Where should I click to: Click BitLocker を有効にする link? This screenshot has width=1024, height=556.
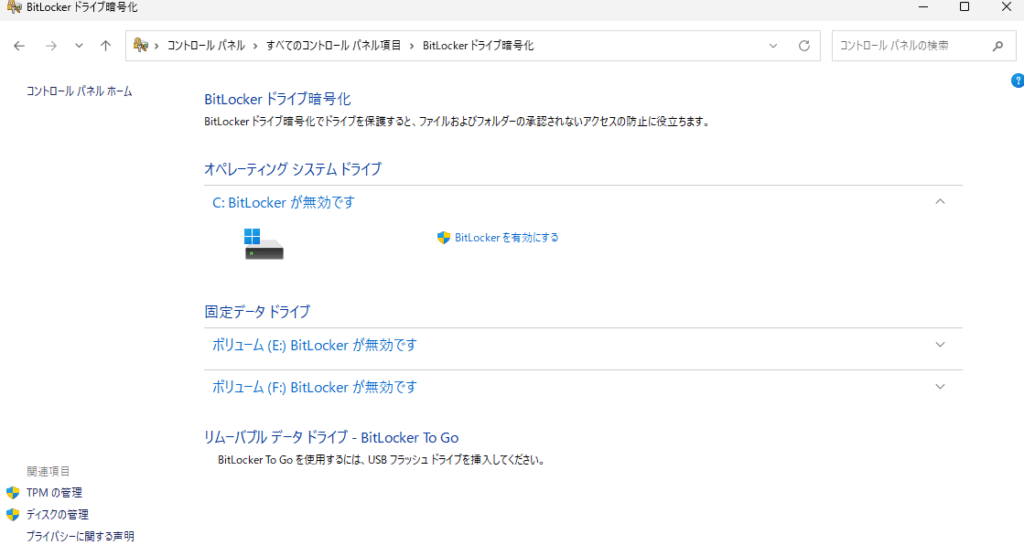pos(507,238)
